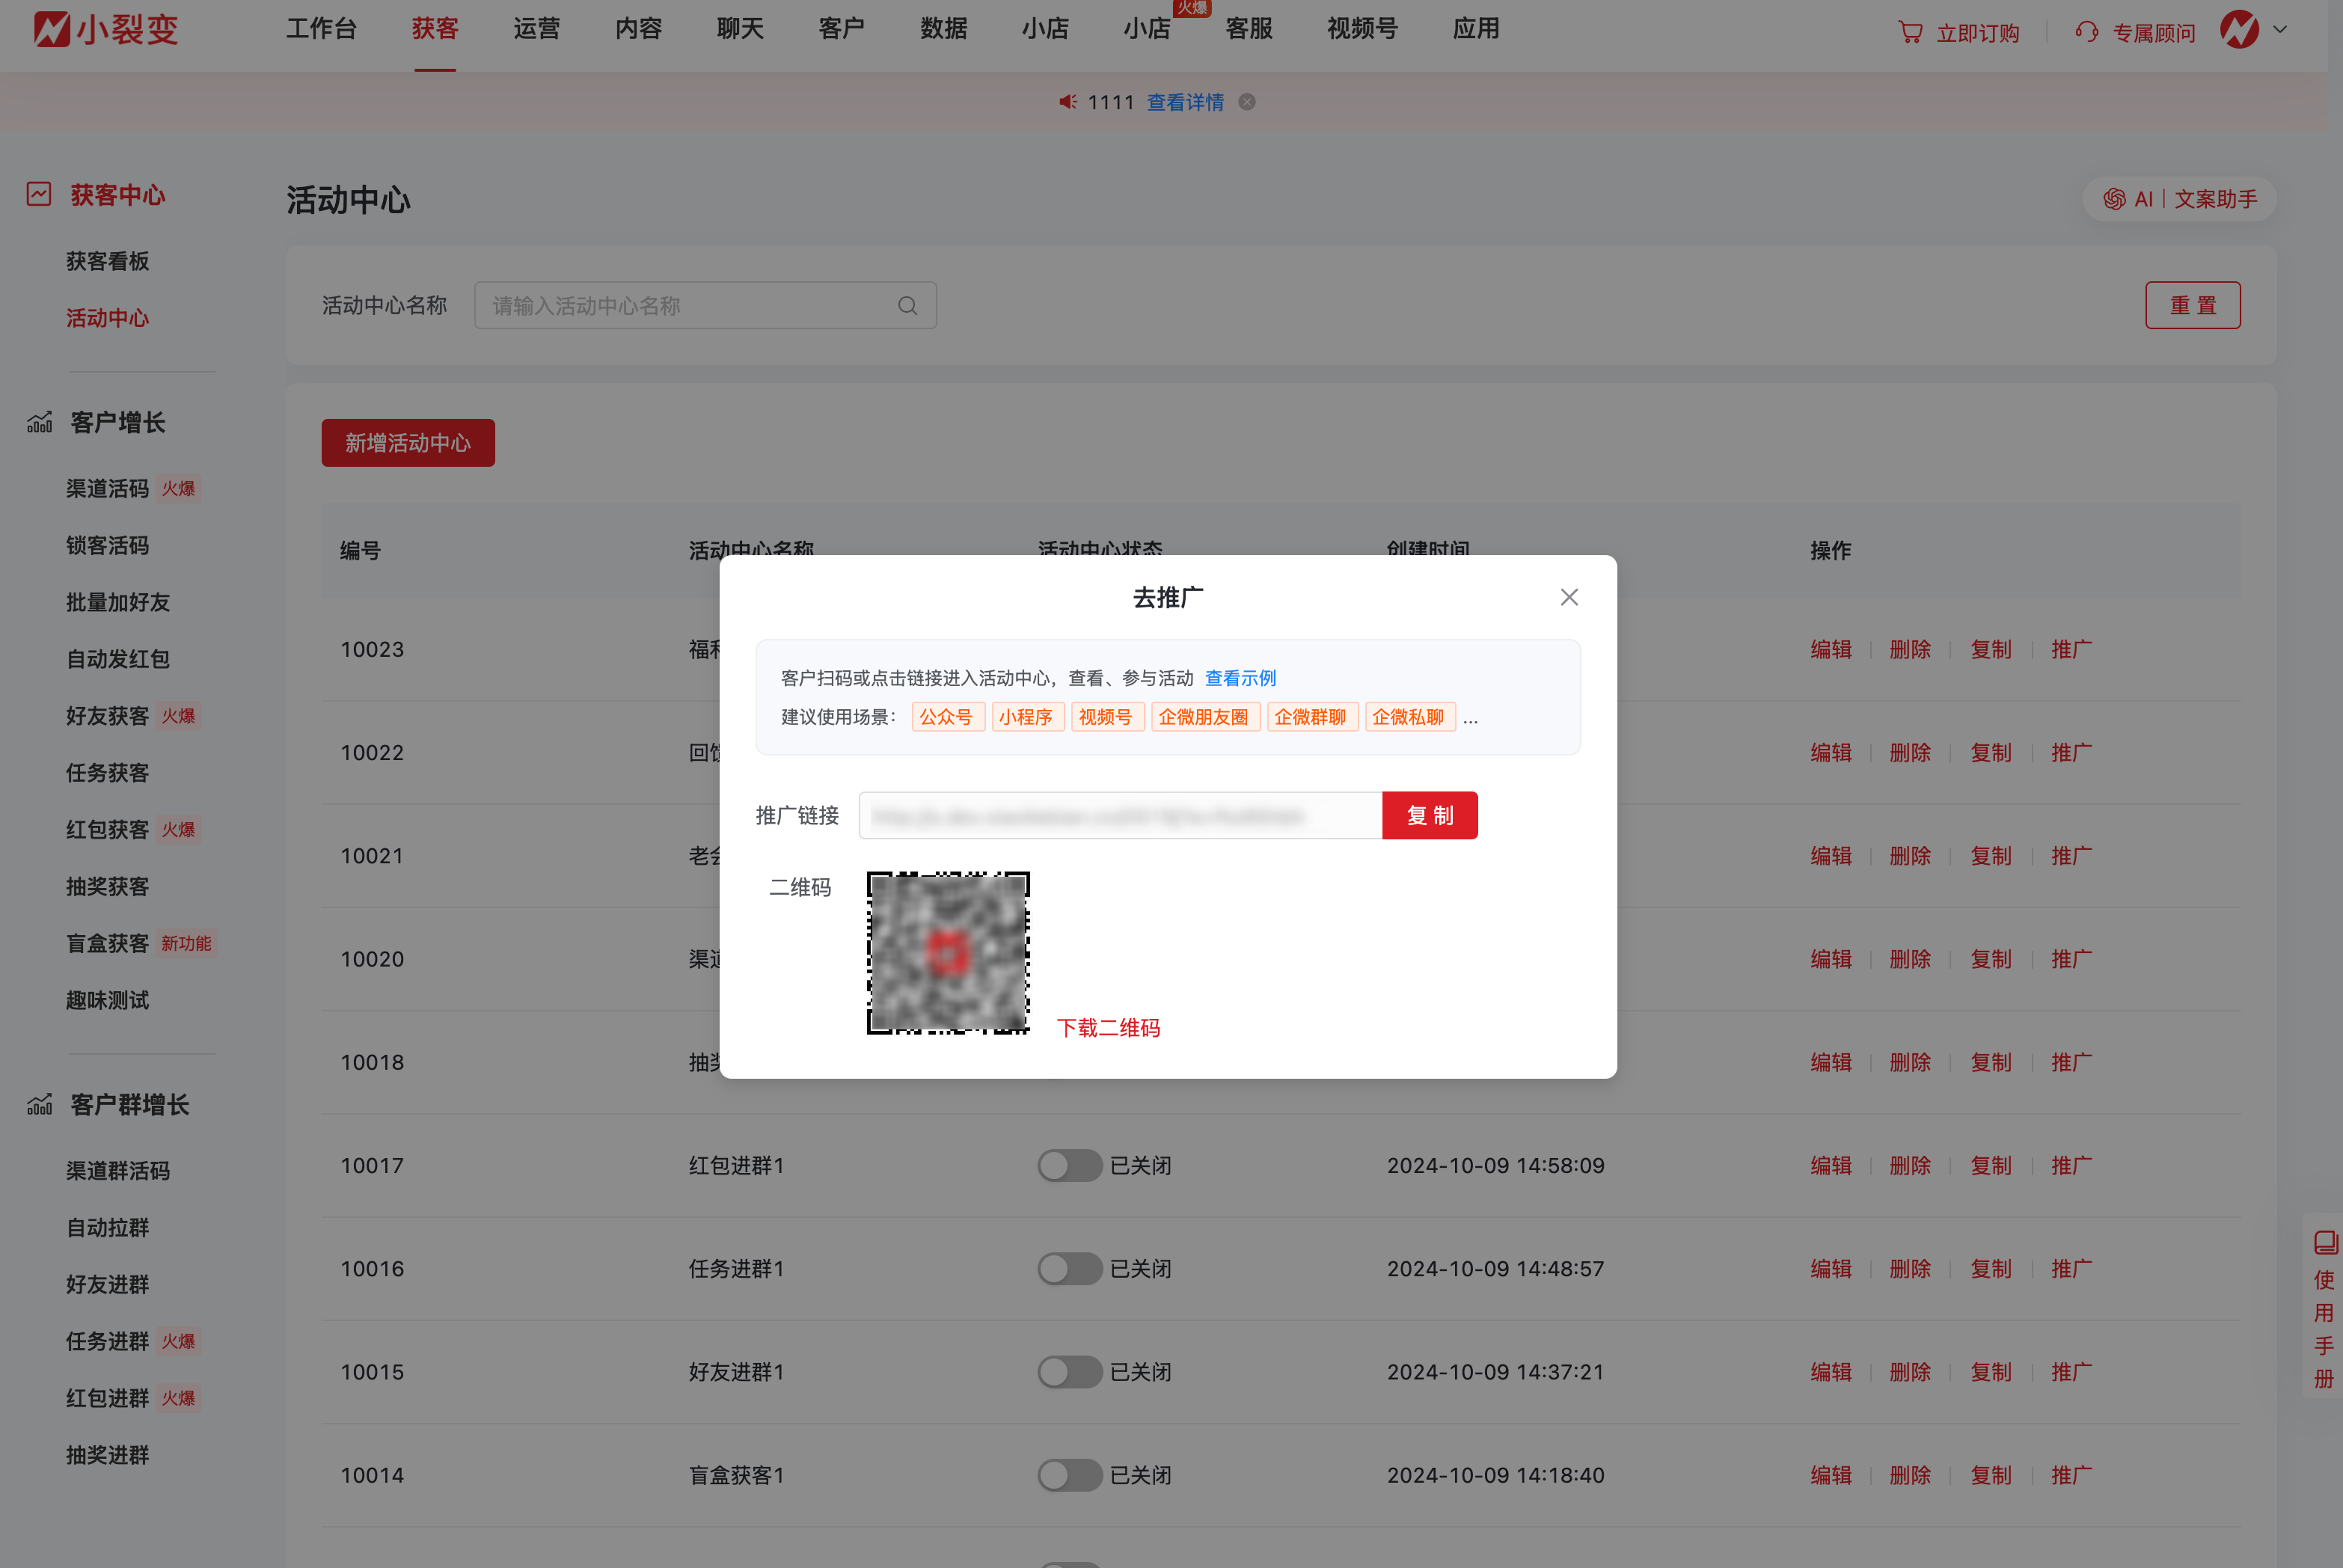Click the QR code image

point(948,952)
